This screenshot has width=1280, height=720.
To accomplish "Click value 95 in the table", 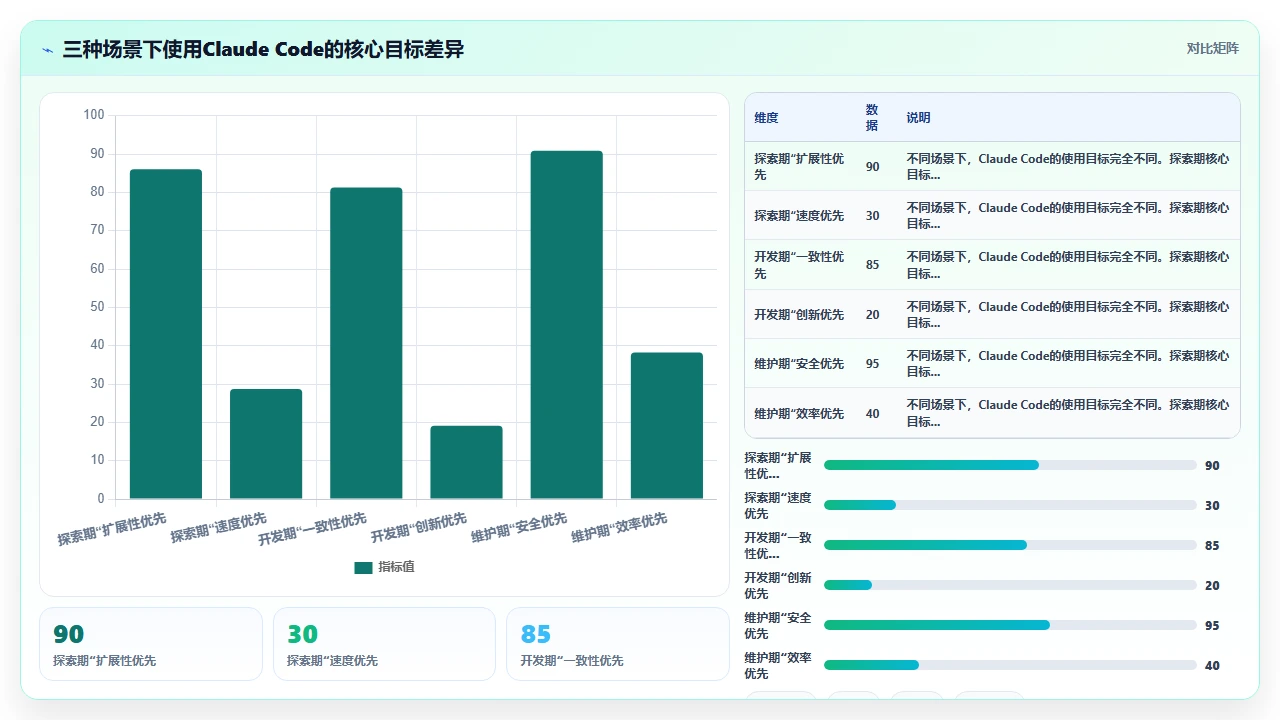I will click(x=872, y=364).
